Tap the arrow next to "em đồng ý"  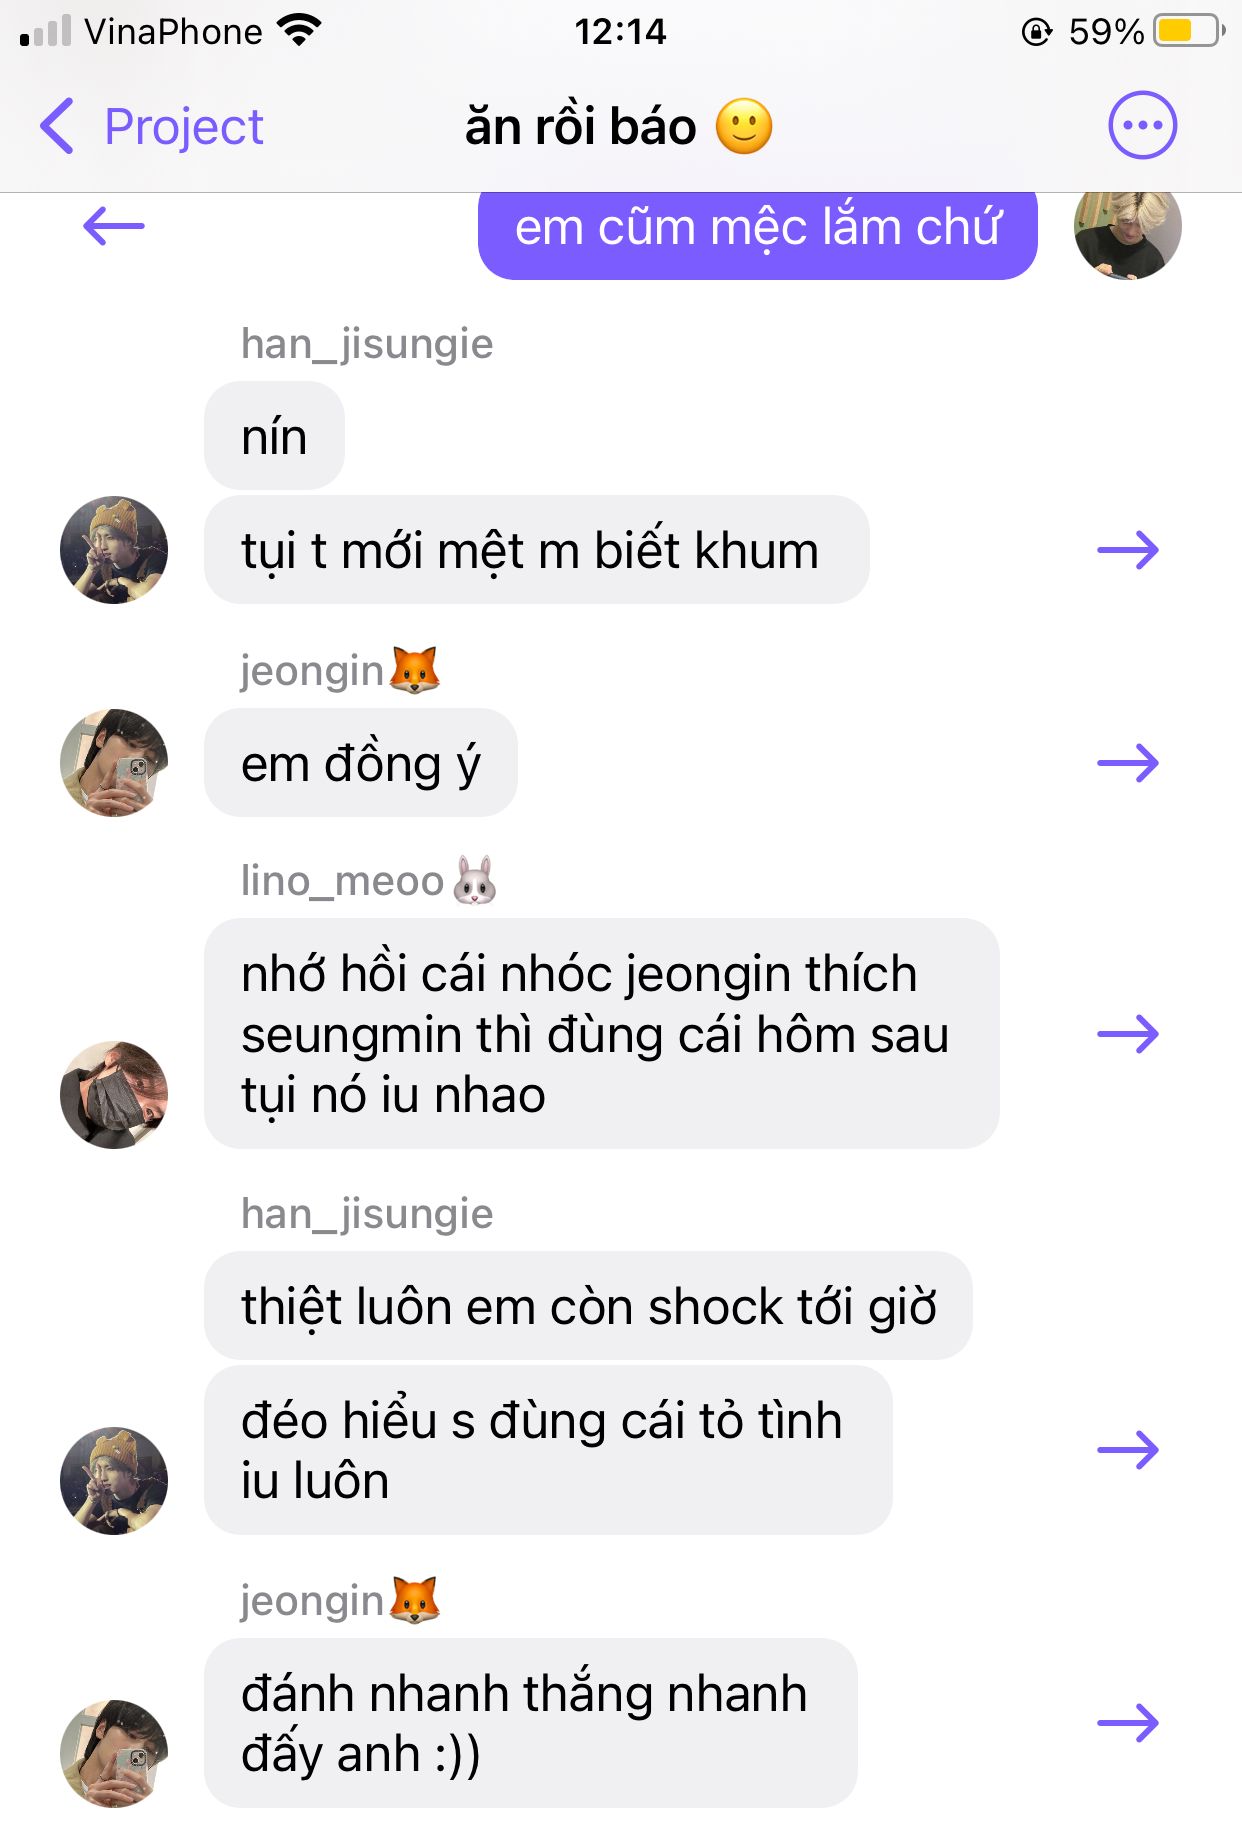[1127, 763]
